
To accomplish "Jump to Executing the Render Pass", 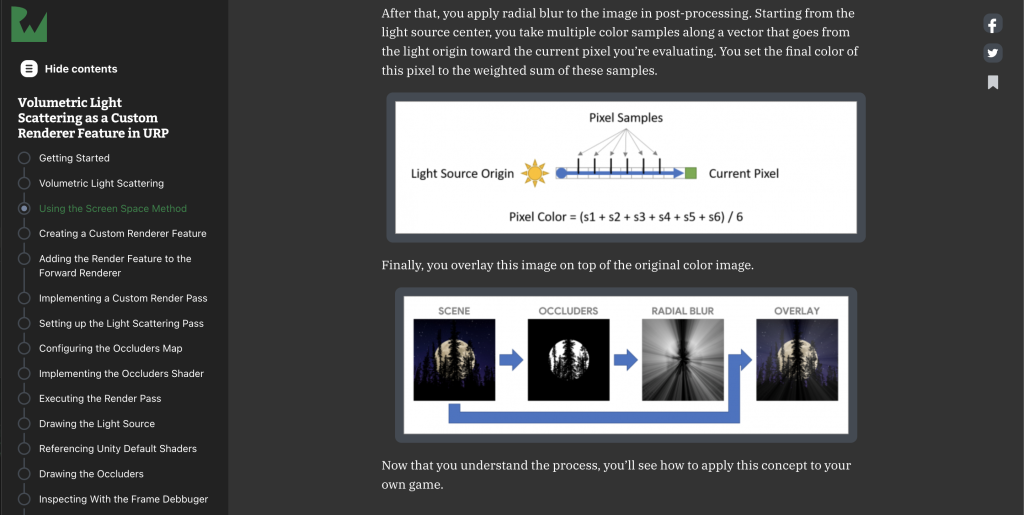I will point(100,398).
